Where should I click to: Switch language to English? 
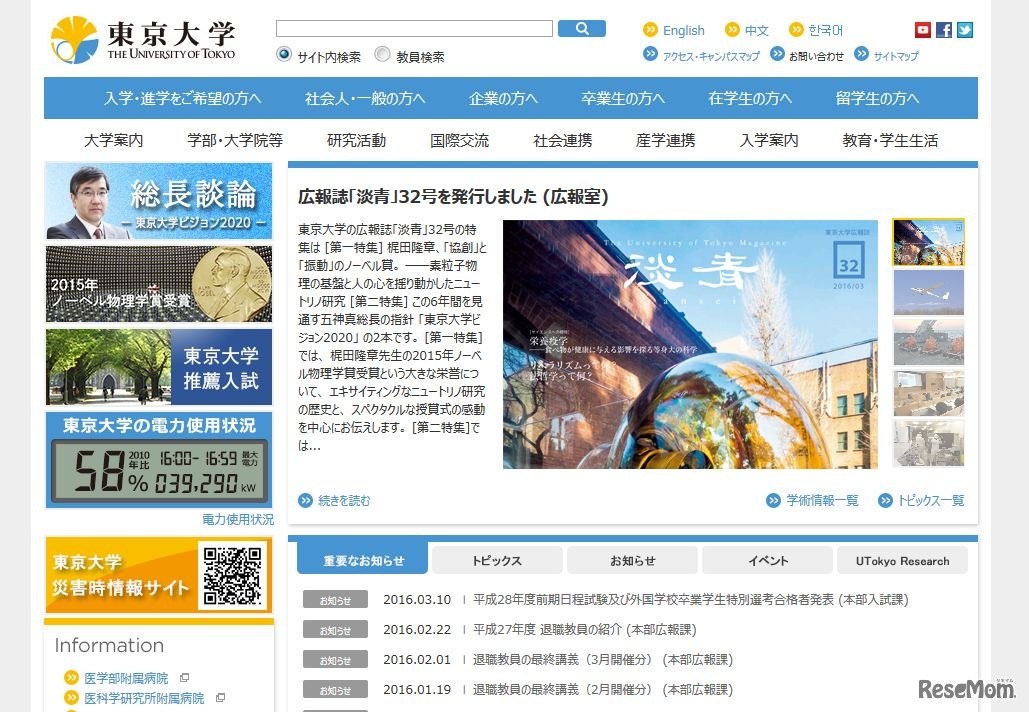[683, 30]
